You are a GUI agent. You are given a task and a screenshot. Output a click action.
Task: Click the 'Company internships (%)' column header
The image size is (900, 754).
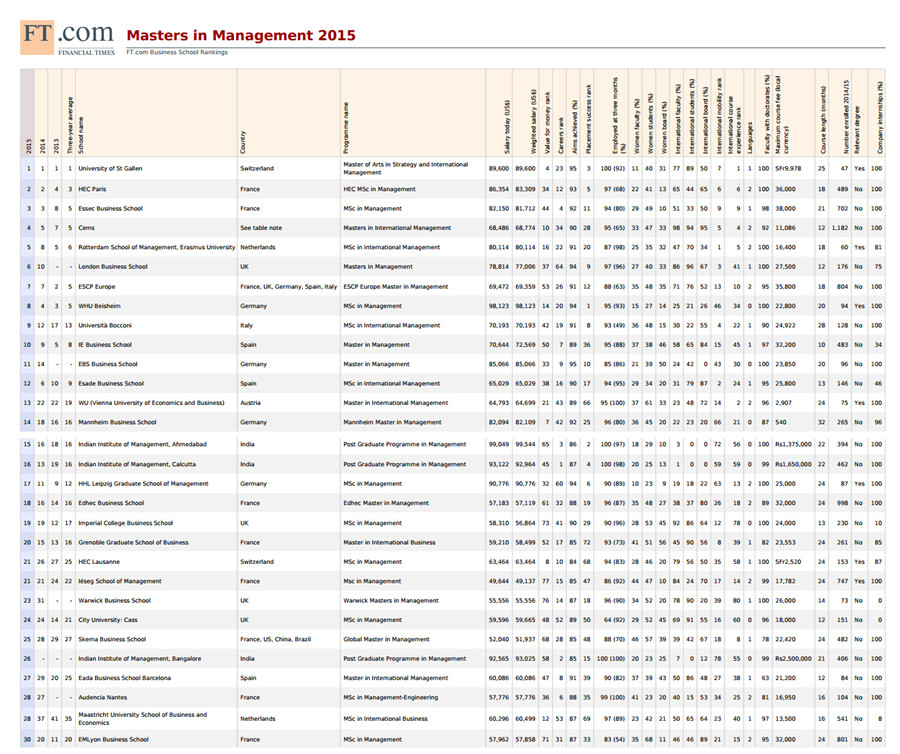[x=879, y=118]
